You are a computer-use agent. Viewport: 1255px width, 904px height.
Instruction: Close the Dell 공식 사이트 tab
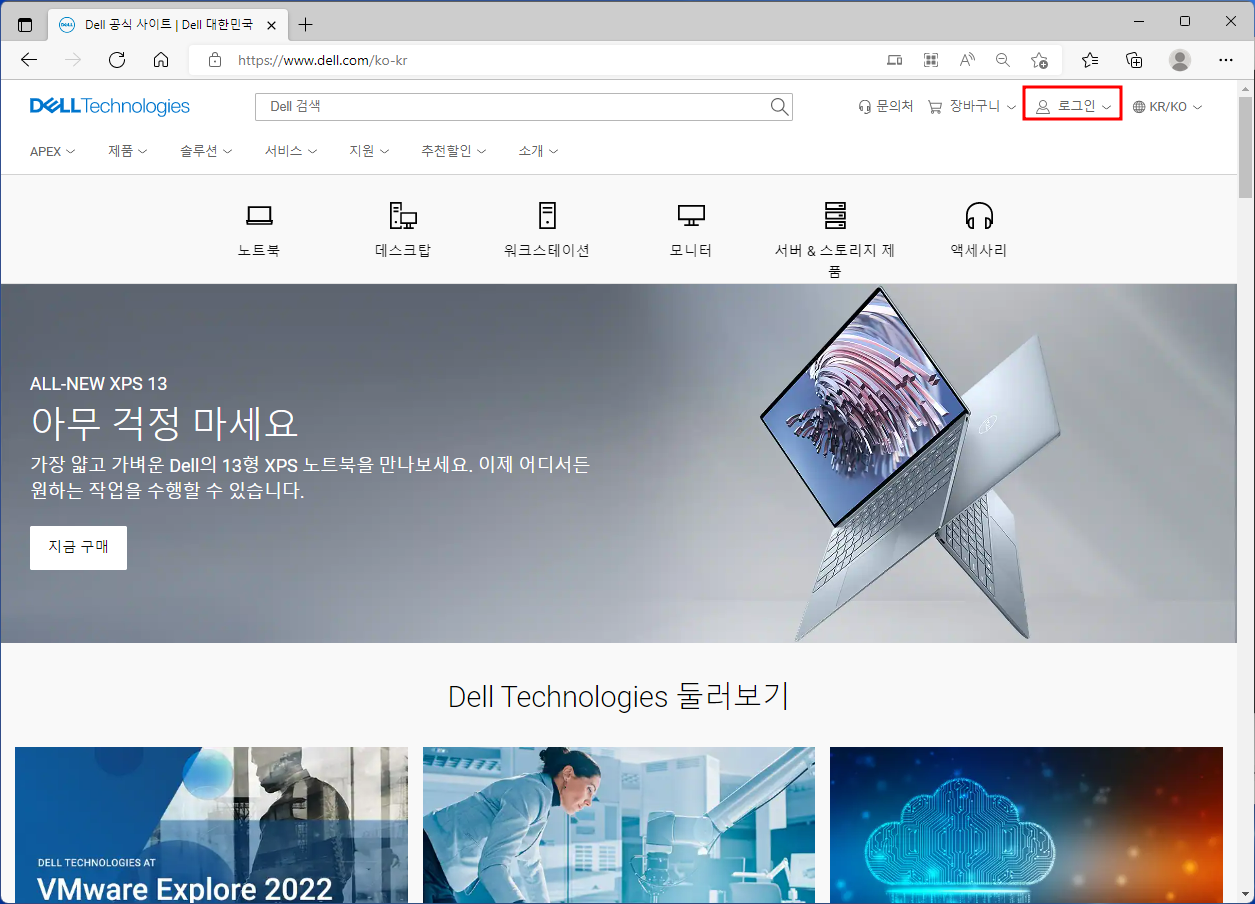(271, 24)
